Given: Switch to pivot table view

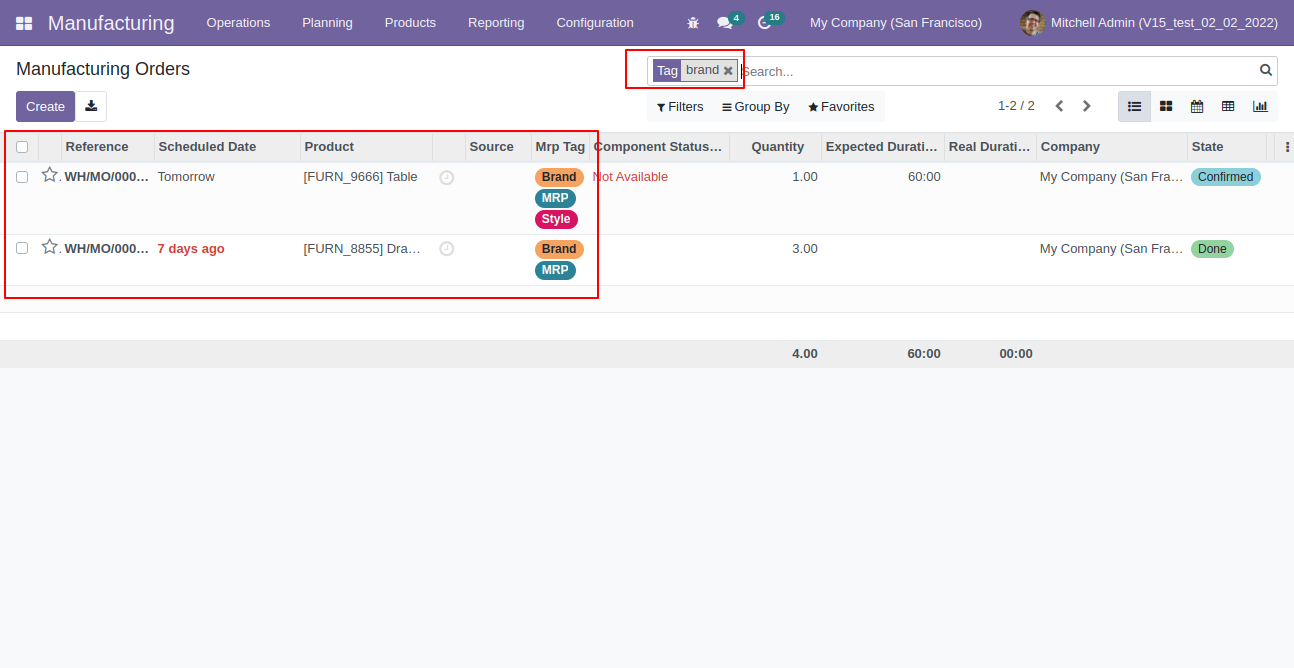Looking at the screenshot, I should 1228,106.
